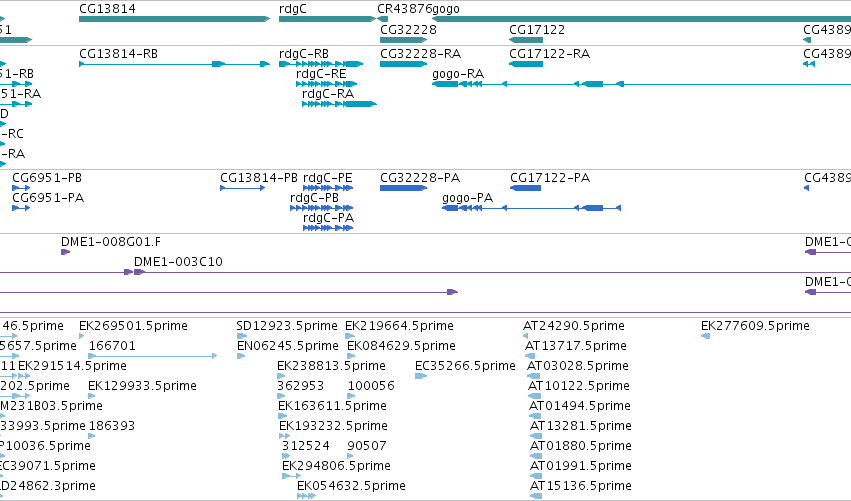Click EK291514.5prime EST label
The image size is (851, 501).
click(x=72, y=366)
